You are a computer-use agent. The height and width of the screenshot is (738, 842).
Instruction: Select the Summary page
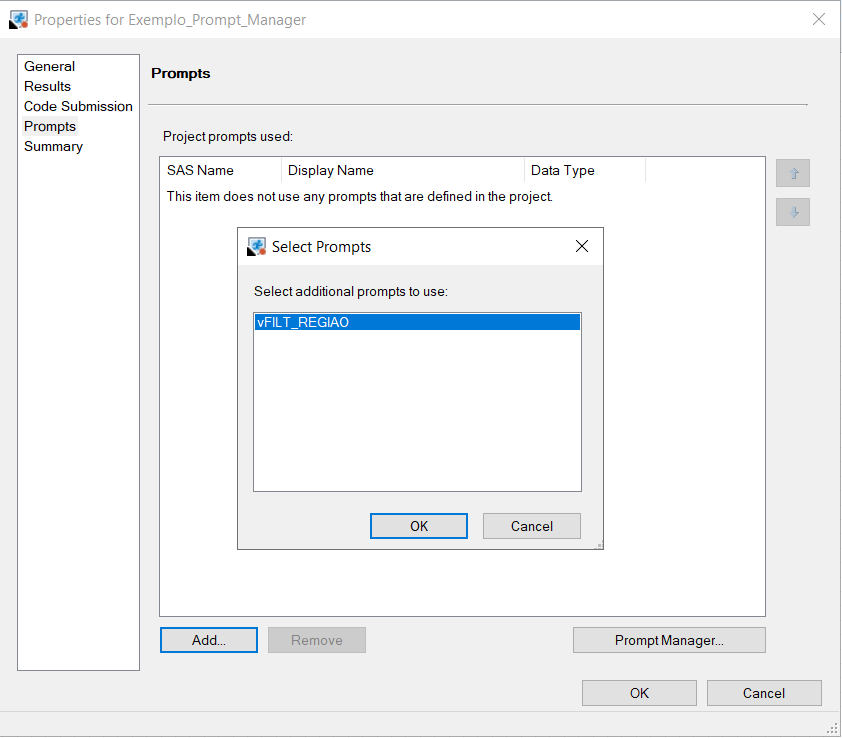pos(52,146)
